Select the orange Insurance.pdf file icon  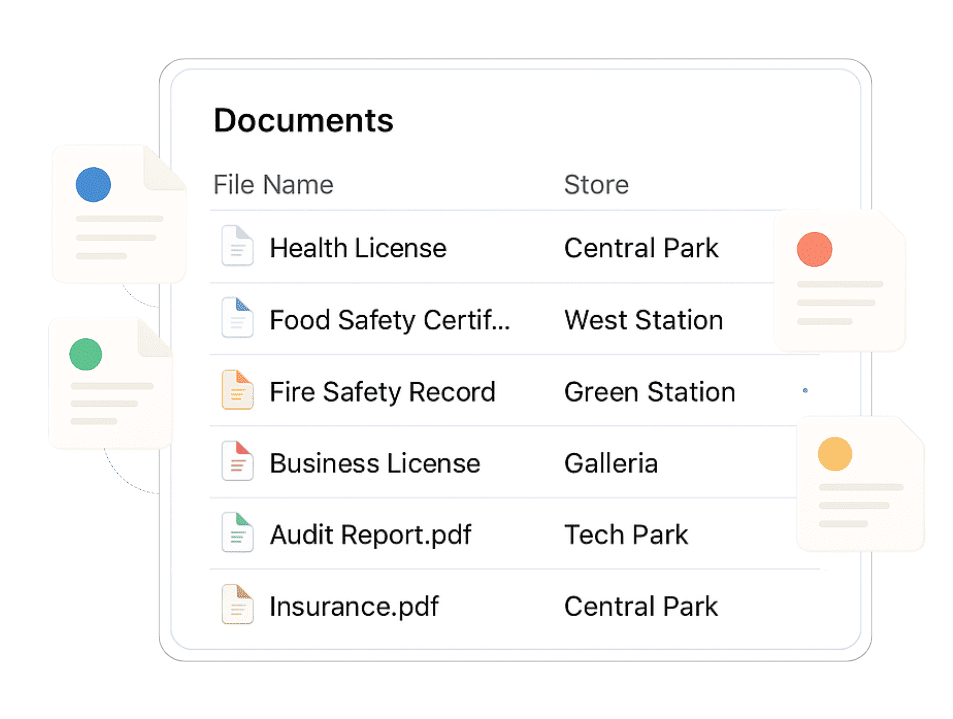pos(237,605)
